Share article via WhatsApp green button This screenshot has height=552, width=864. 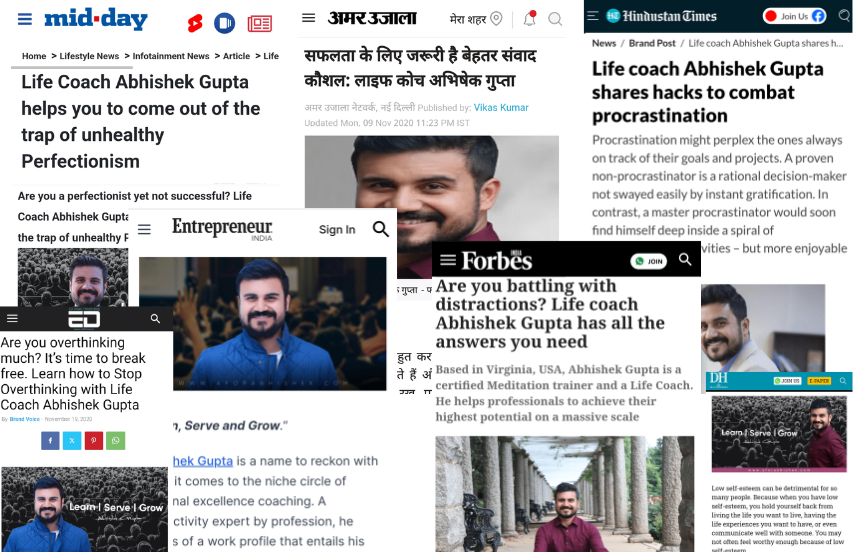click(x=116, y=440)
